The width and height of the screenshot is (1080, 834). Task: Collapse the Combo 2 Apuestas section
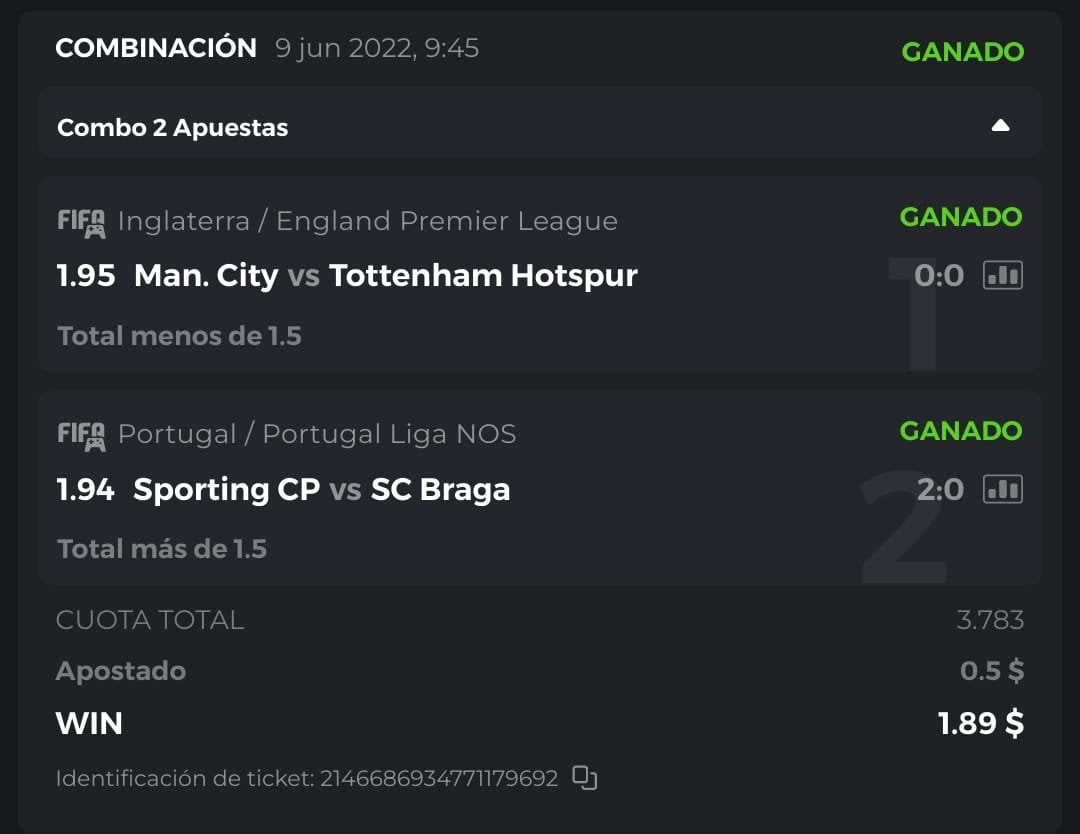click(x=1000, y=126)
